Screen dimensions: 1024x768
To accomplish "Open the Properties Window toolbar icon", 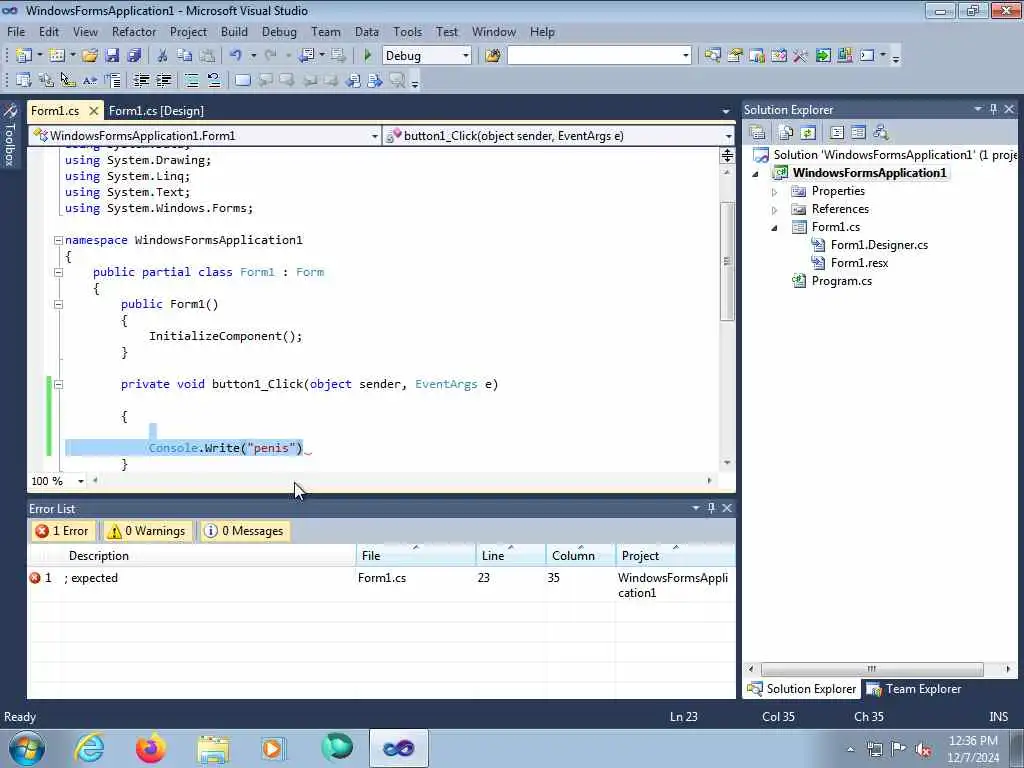I will pos(735,56).
